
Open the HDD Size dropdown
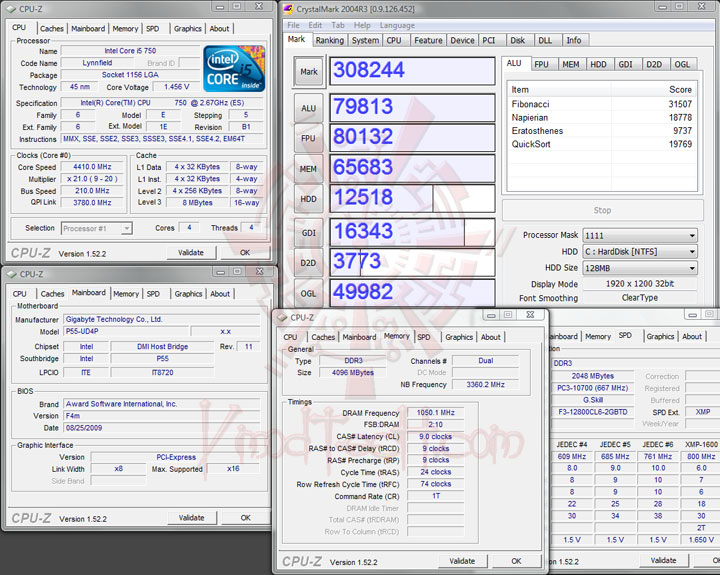coord(640,268)
